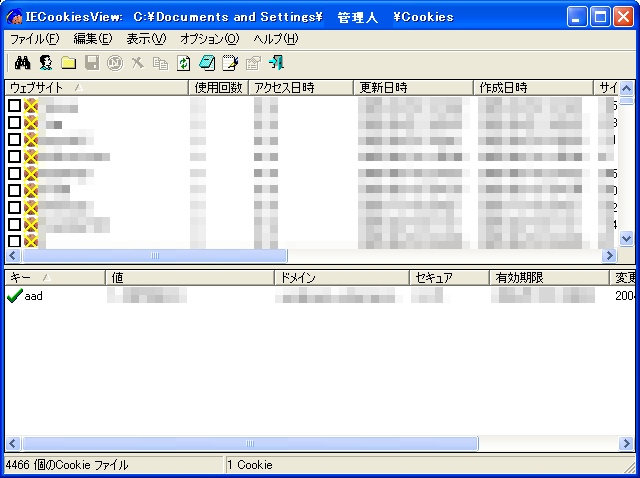
Task: Sort by the アクセス日時 column header
Action: click(x=301, y=87)
